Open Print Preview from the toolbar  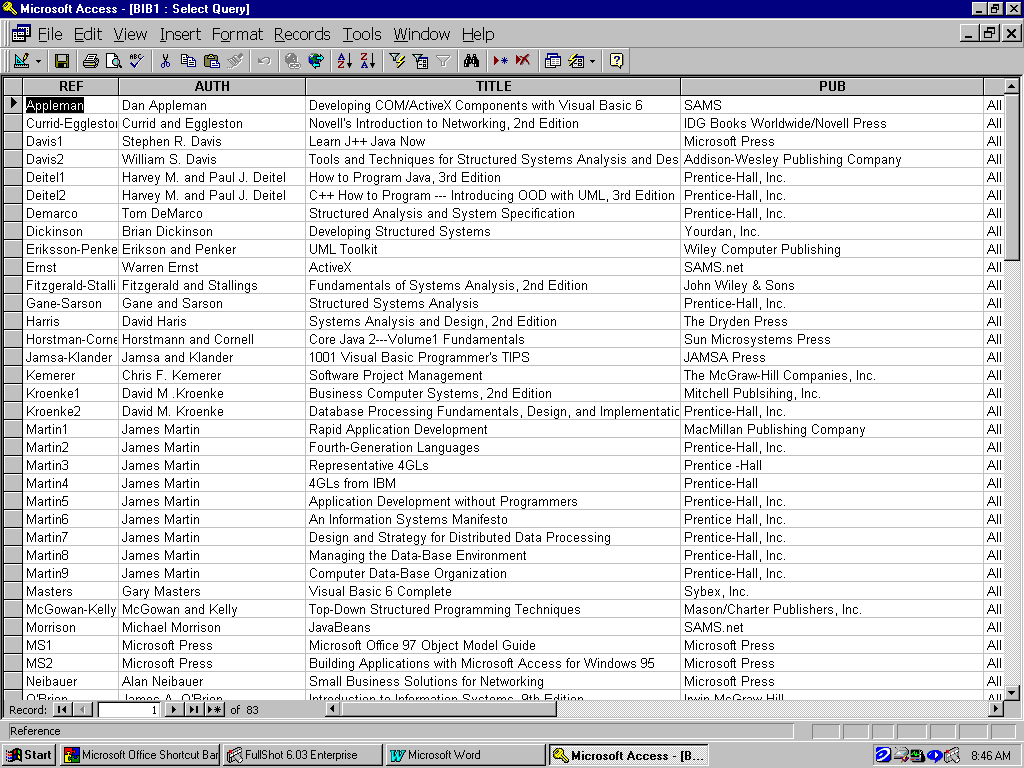[x=114, y=61]
